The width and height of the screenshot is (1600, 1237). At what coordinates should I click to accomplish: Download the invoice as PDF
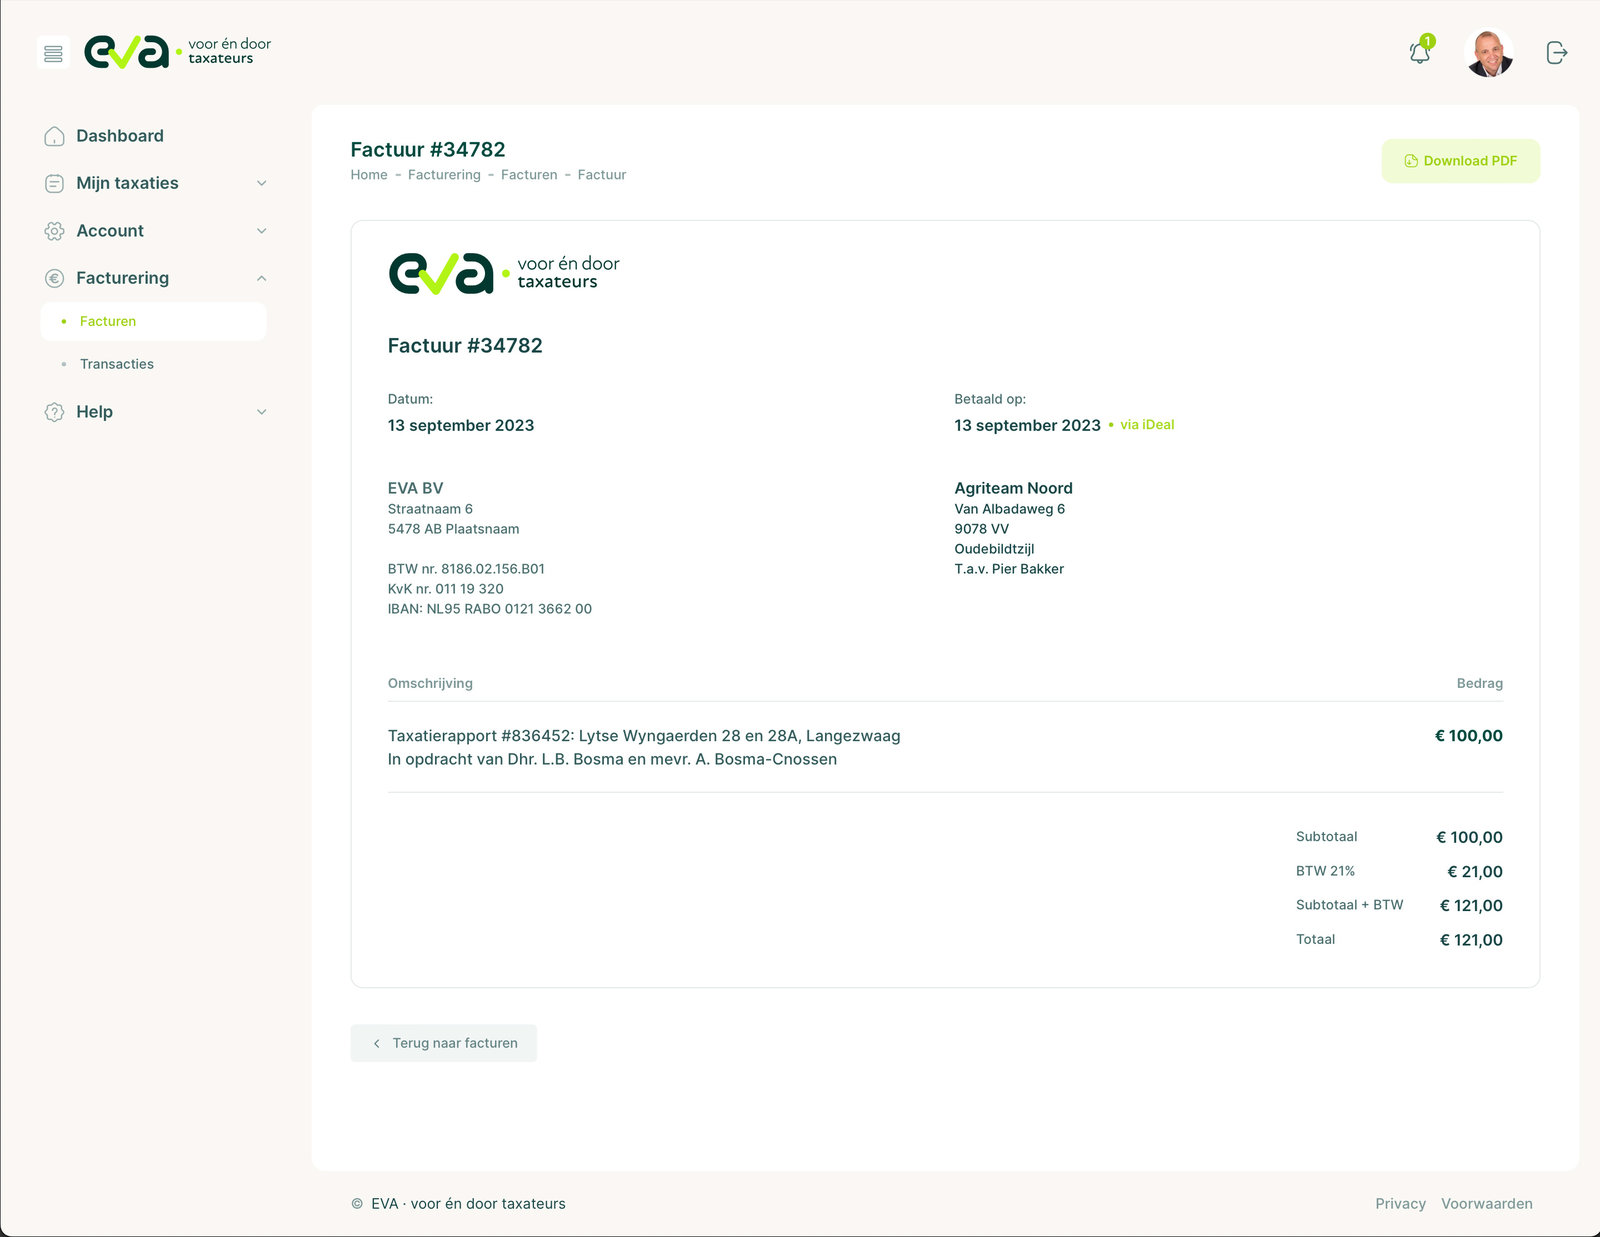pos(1460,161)
